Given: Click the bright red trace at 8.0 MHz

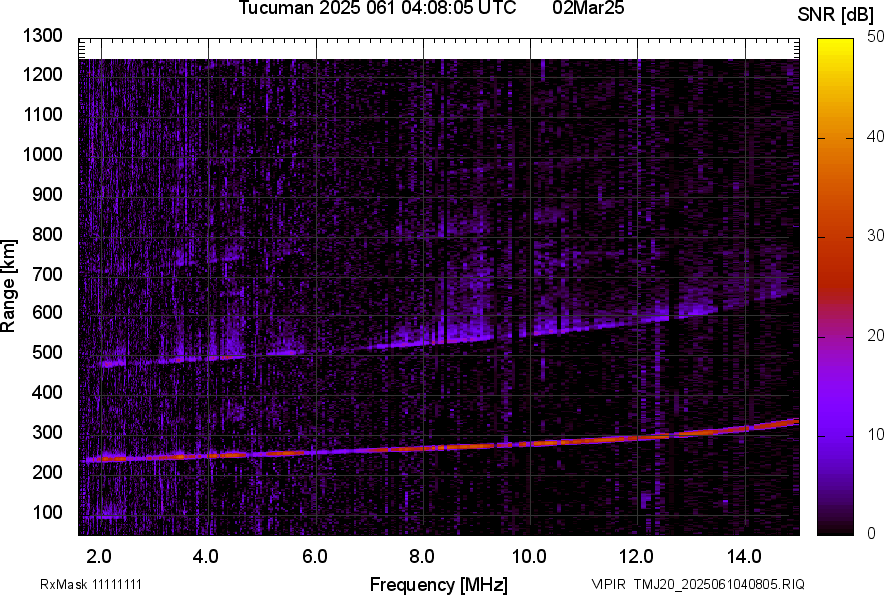Looking at the screenshot, I should (x=424, y=447).
